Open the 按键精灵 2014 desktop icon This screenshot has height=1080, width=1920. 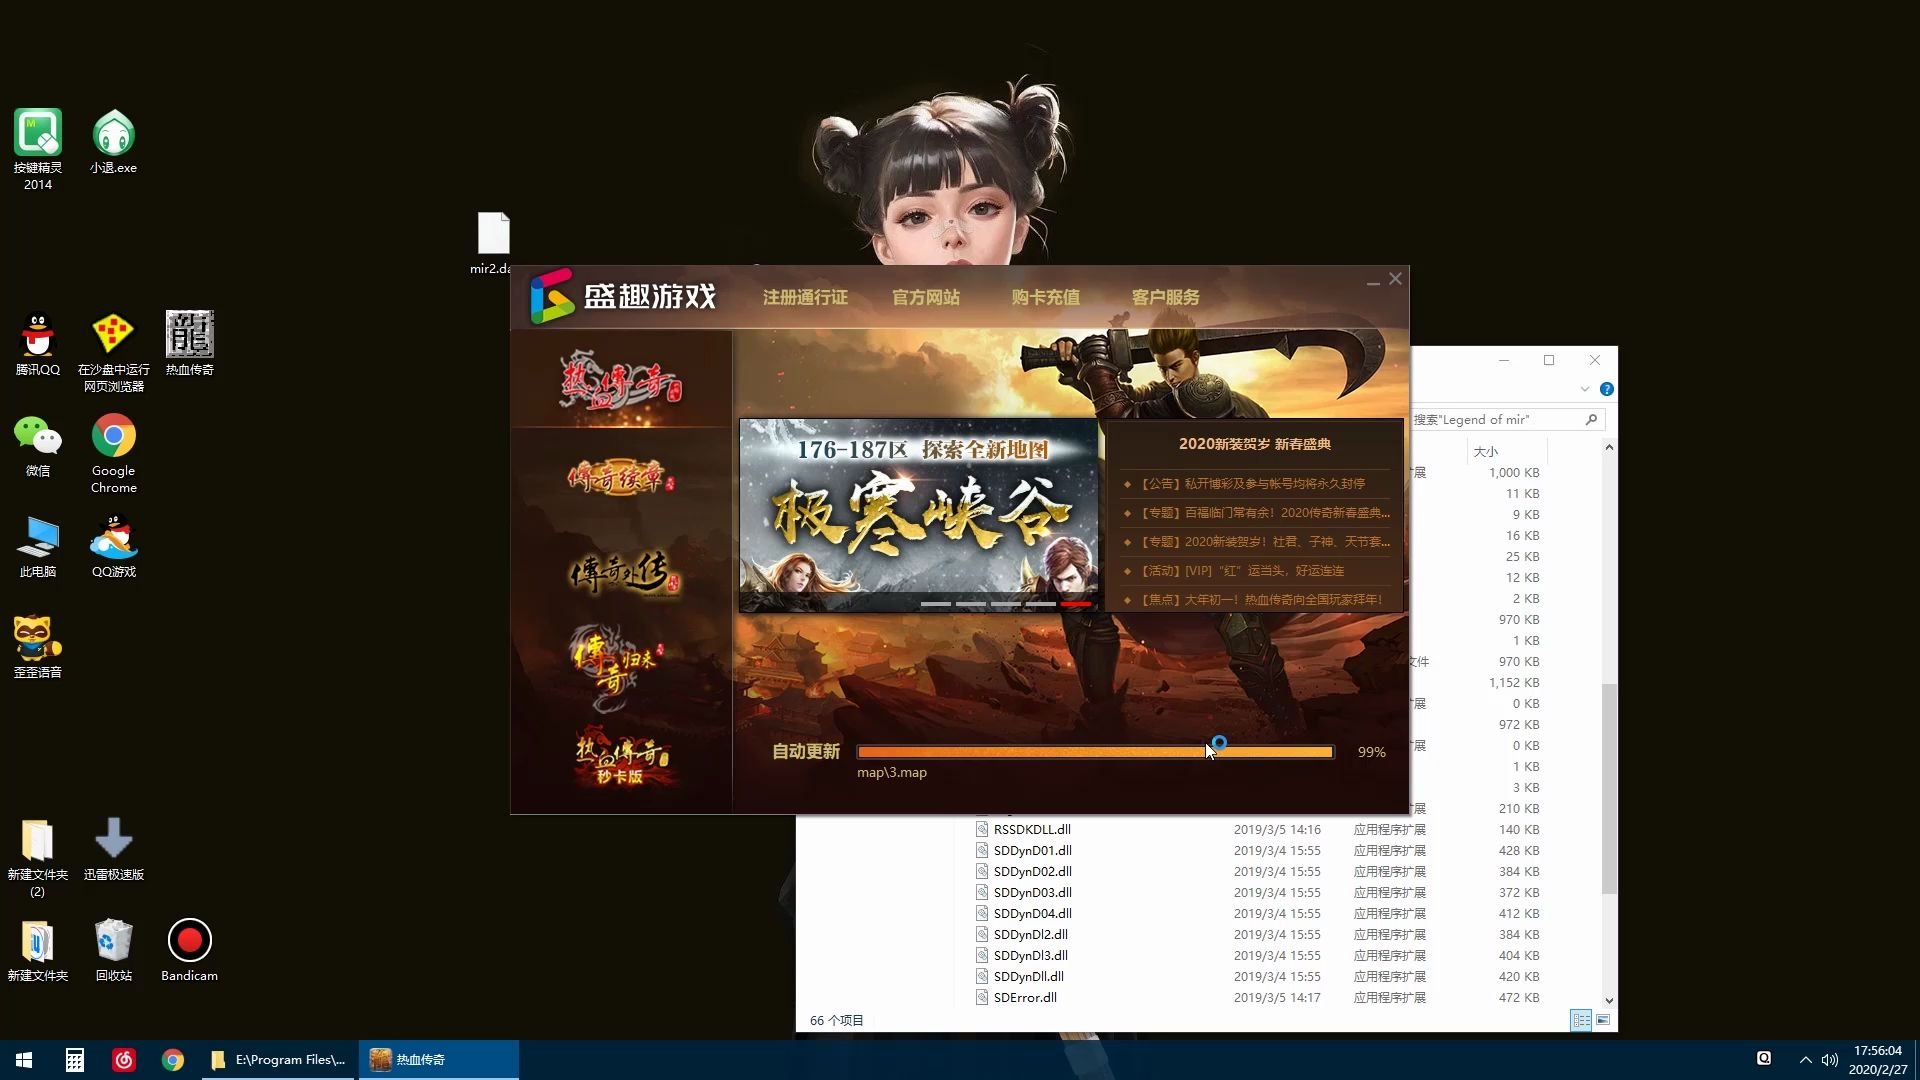click(x=38, y=148)
